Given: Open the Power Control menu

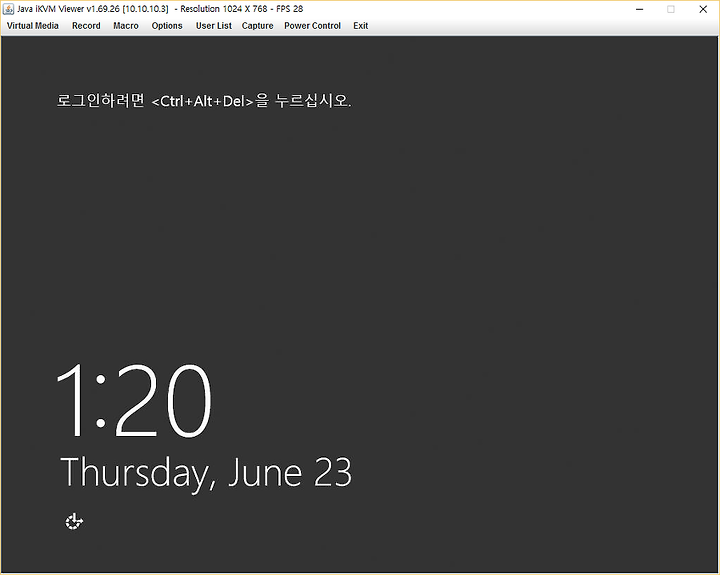Looking at the screenshot, I should 312,26.
